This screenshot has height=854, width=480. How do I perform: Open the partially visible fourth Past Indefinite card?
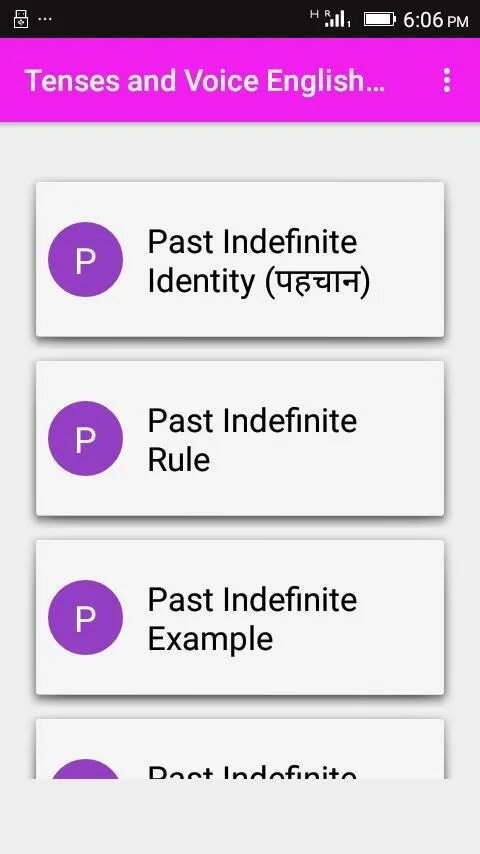240,749
